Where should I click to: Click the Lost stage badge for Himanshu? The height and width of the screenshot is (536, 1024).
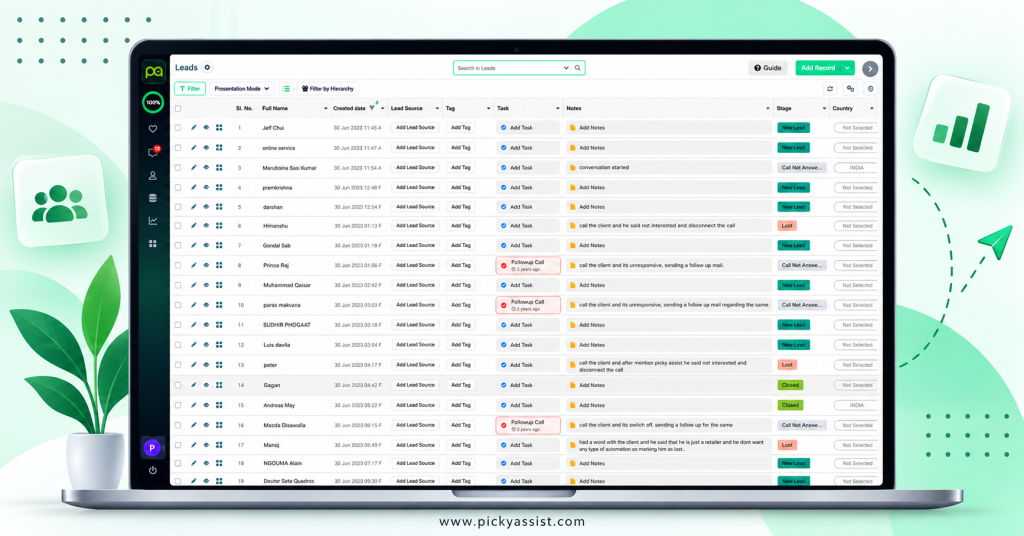(787, 226)
